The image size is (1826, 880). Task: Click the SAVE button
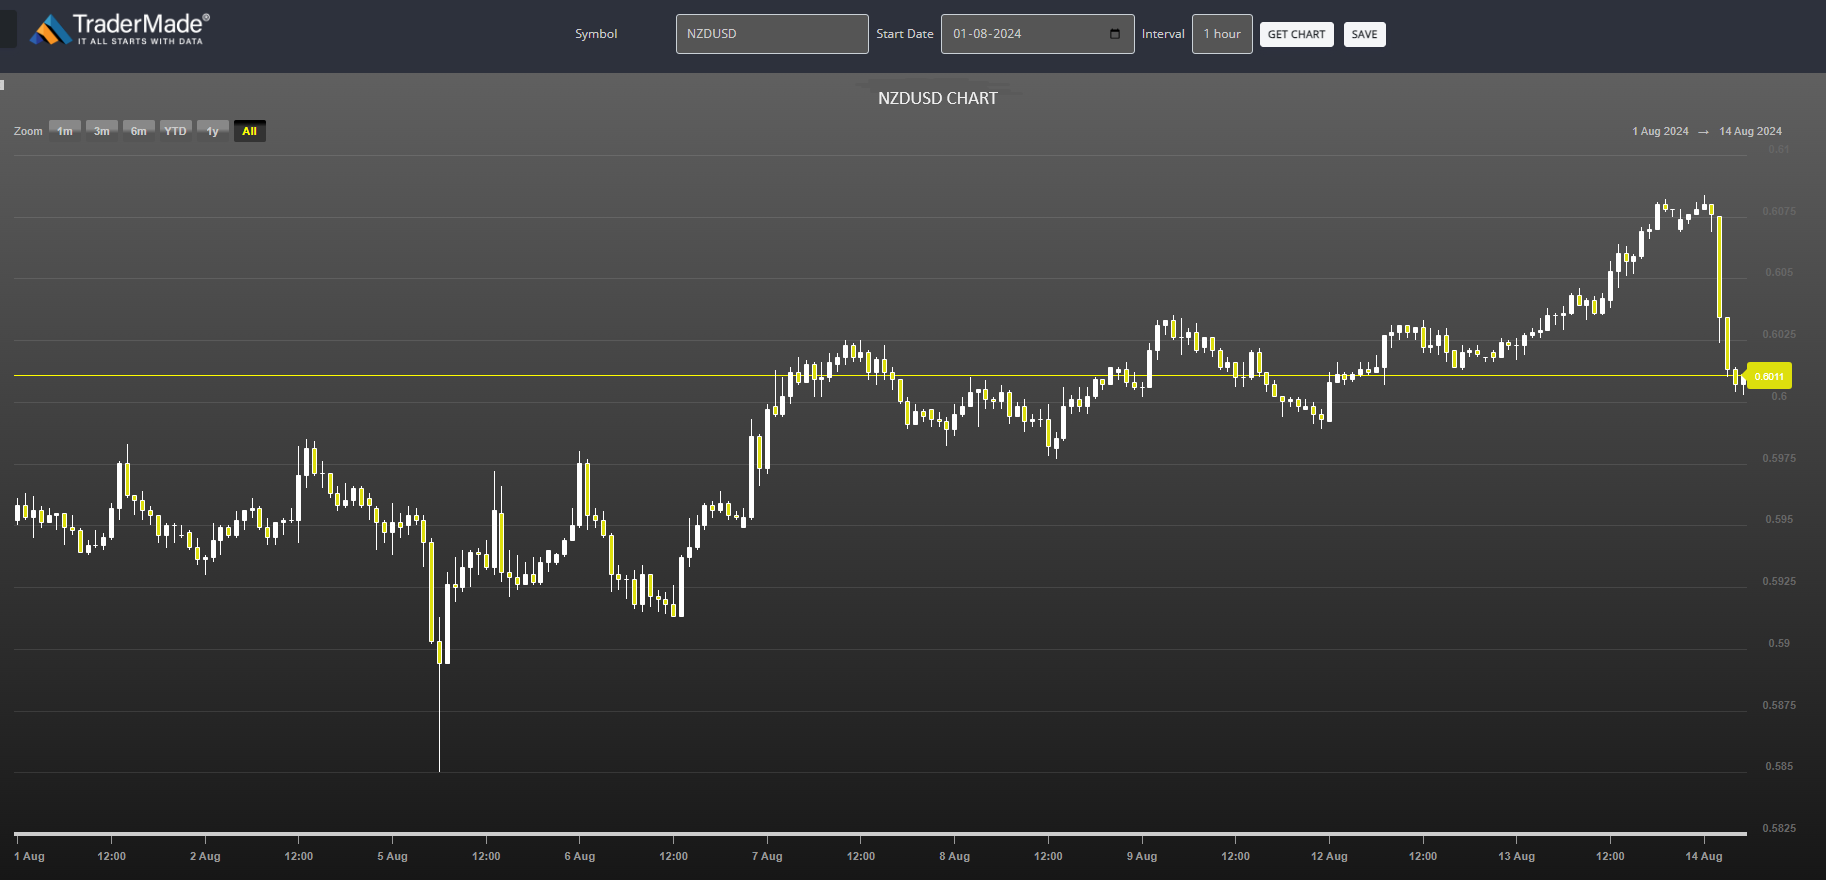point(1364,35)
